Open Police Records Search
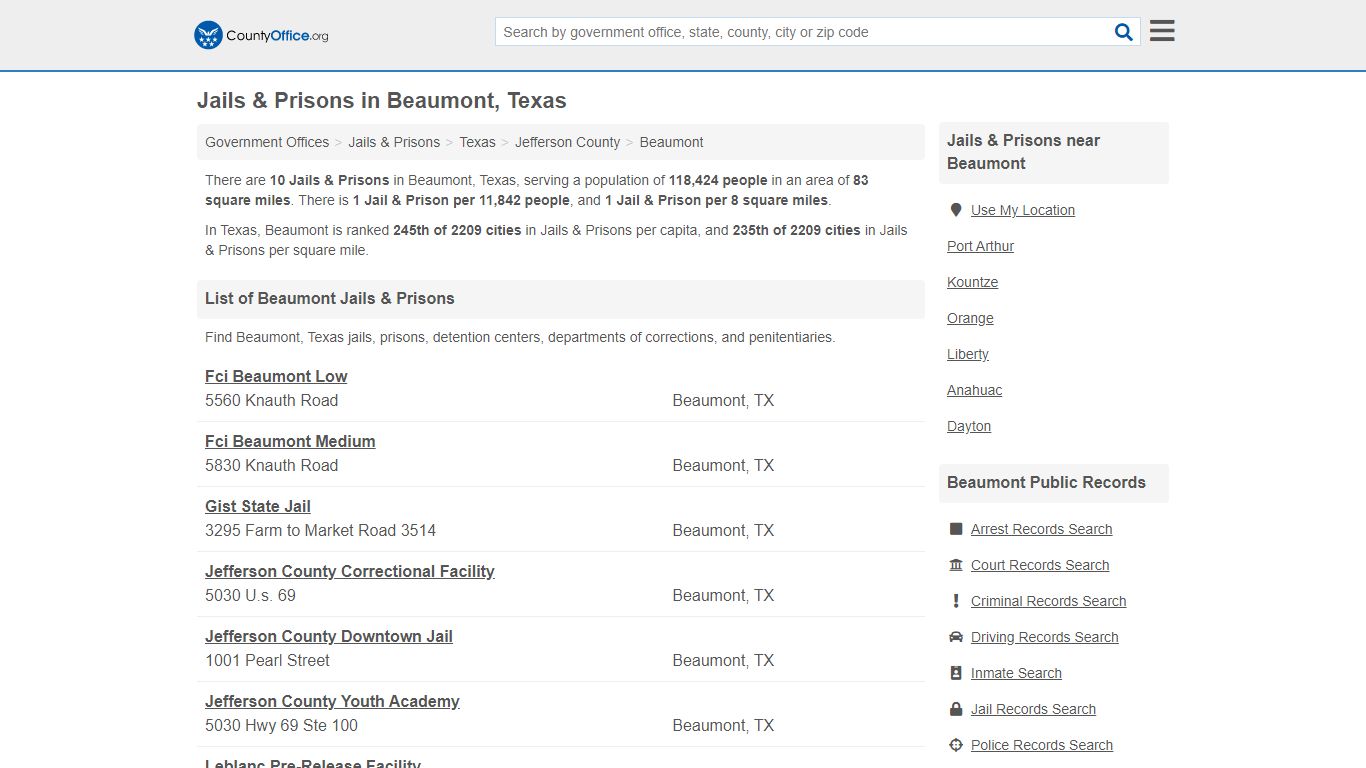Image resolution: width=1366 pixels, height=768 pixels. [x=1041, y=745]
